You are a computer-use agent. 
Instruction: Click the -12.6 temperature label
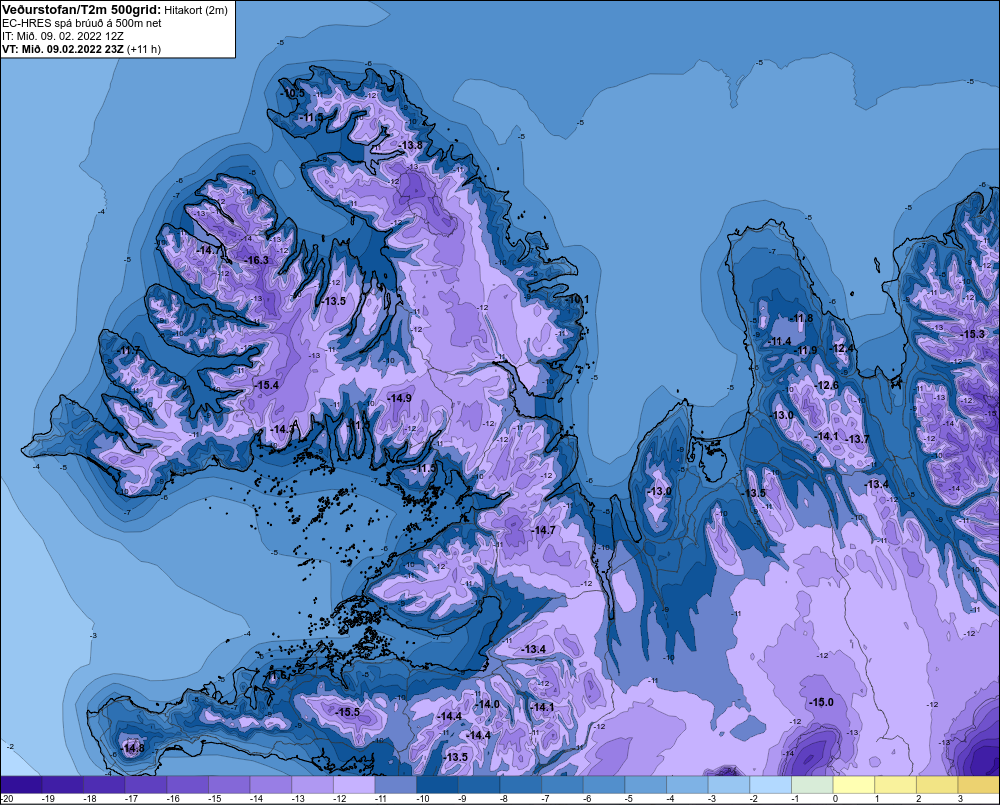pyautogui.click(x=827, y=385)
